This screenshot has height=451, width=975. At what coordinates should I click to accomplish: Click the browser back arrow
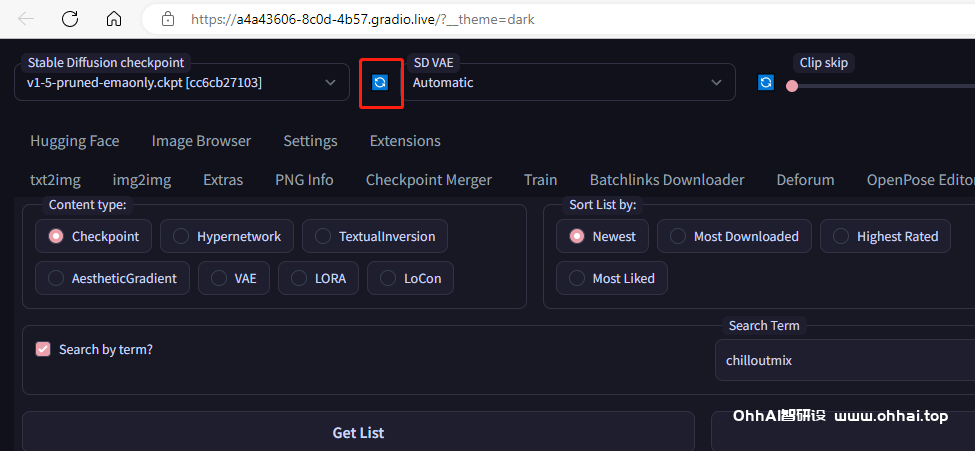(x=26, y=19)
